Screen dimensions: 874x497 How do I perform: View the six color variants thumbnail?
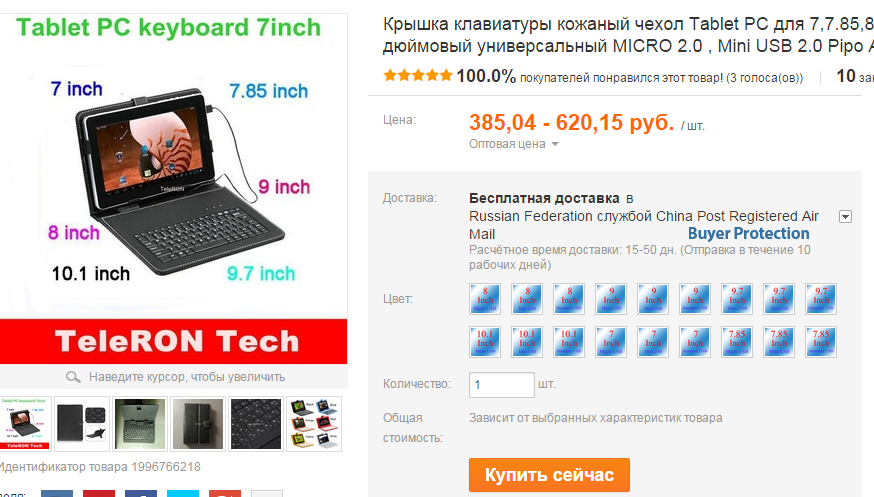(x=314, y=424)
